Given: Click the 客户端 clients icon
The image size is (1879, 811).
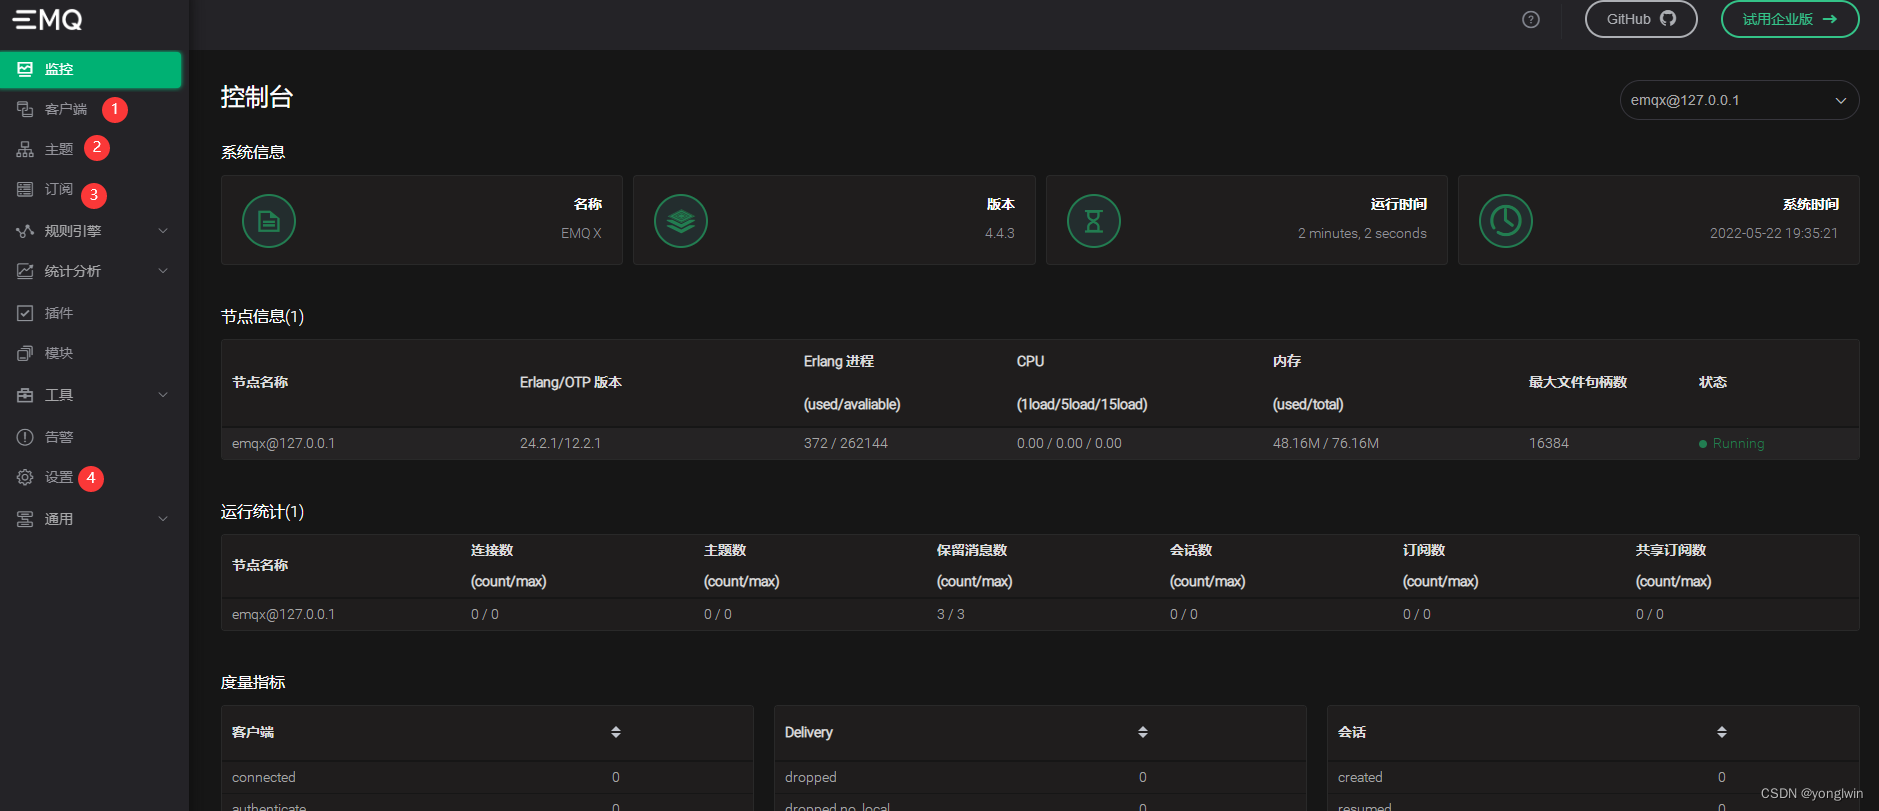Looking at the screenshot, I should point(25,109).
